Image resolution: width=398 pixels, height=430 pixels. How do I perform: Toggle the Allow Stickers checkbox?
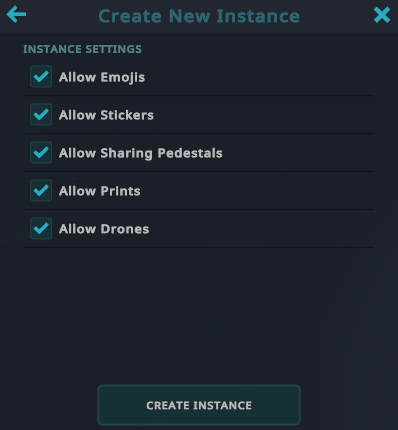click(x=41, y=115)
